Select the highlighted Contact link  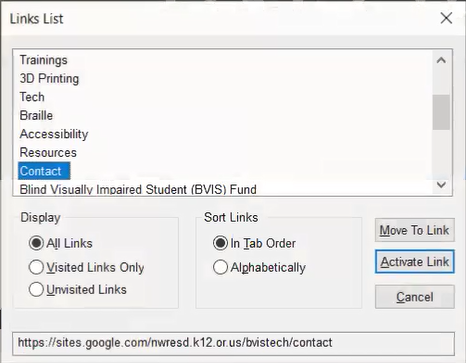(x=44, y=171)
